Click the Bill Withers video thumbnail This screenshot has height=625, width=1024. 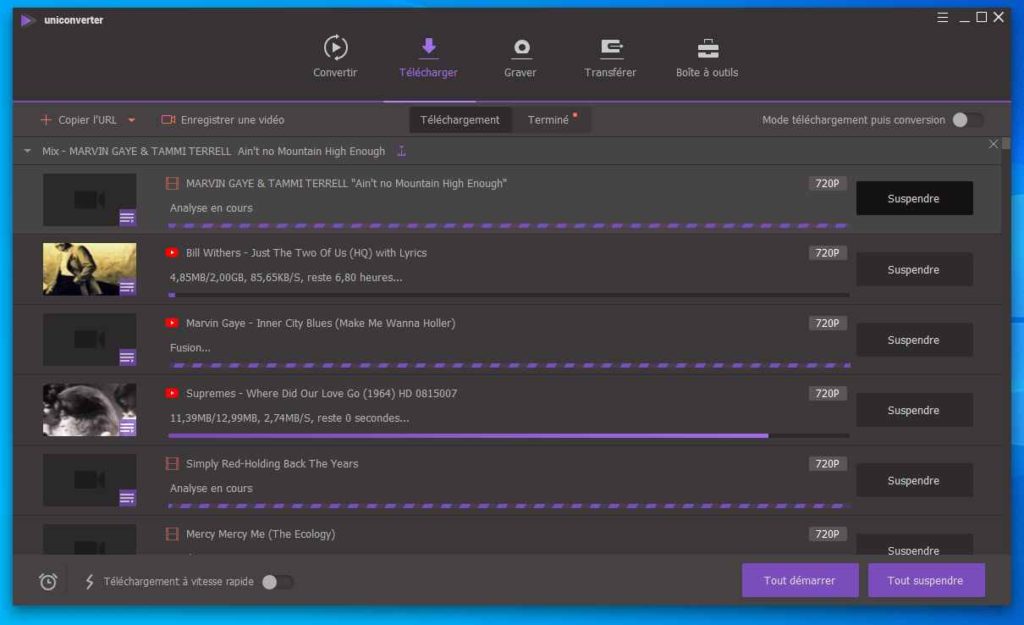[89, 269]
